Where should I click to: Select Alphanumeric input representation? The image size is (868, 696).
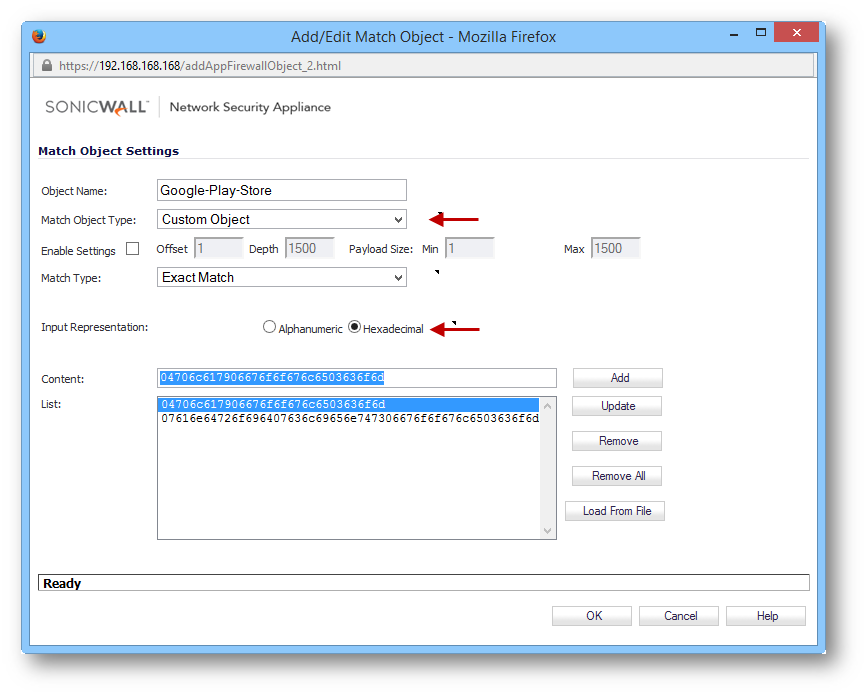(269, 327)
